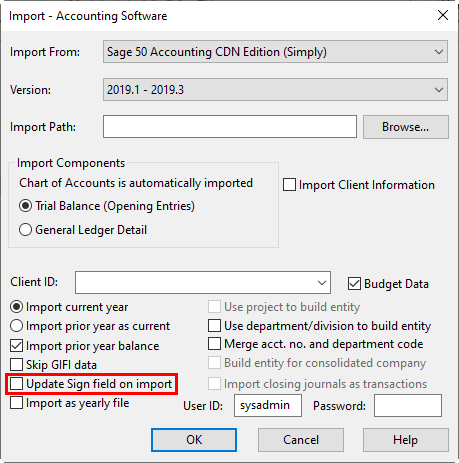459x463 pixels.
Task: Click the OK button
Action: (194, 440)
